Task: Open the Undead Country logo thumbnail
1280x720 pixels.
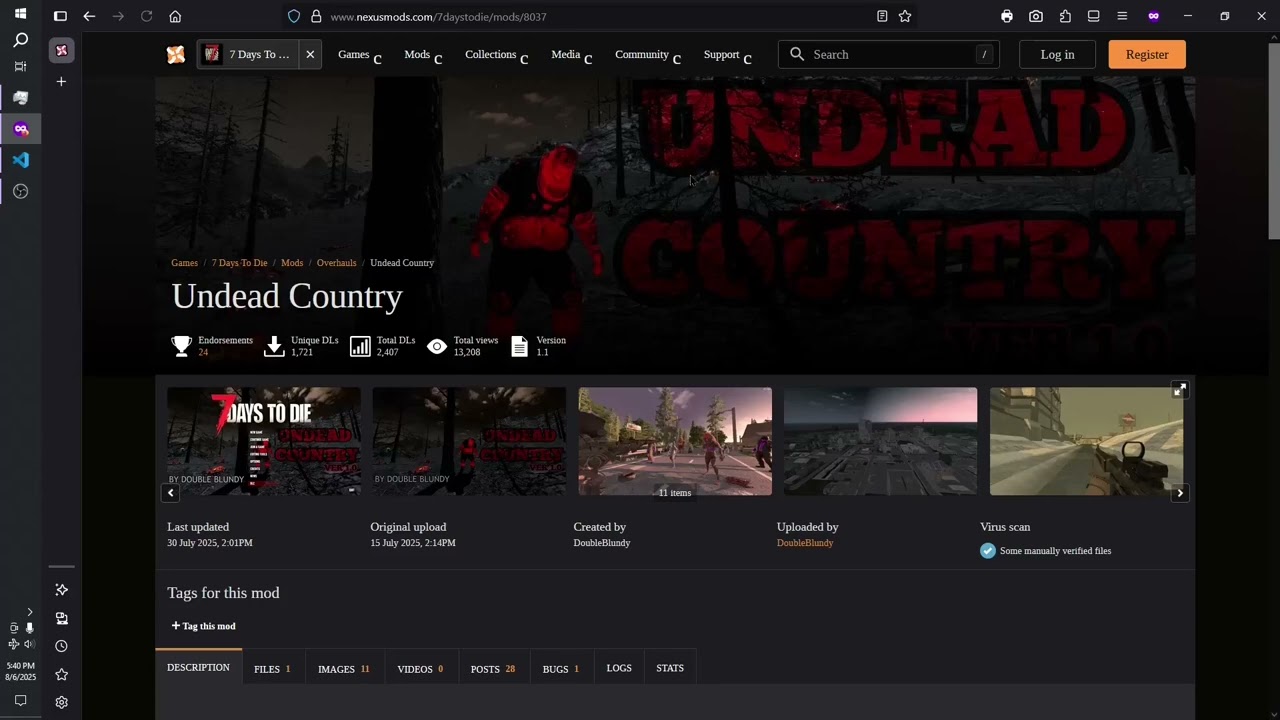Action: click(x=469, y=441)
